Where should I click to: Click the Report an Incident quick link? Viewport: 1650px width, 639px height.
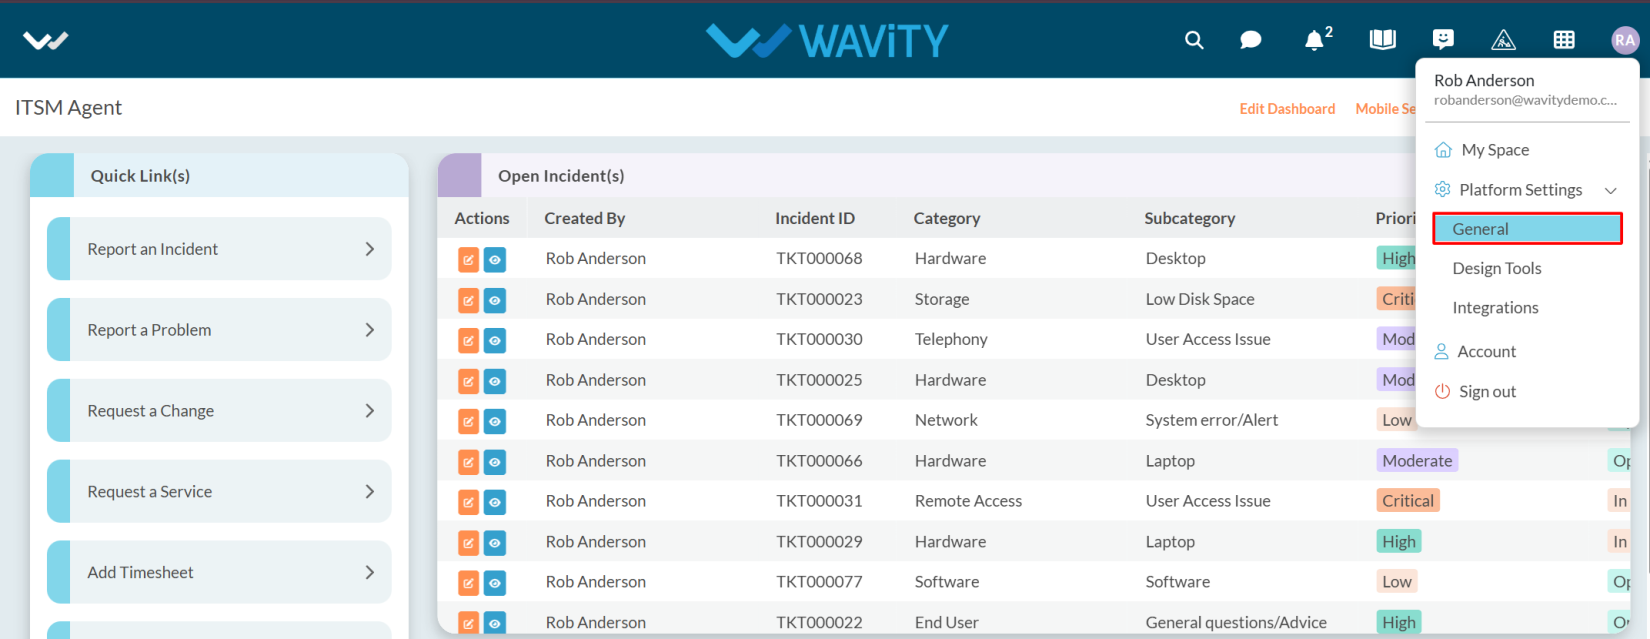(x=219, y=249)
